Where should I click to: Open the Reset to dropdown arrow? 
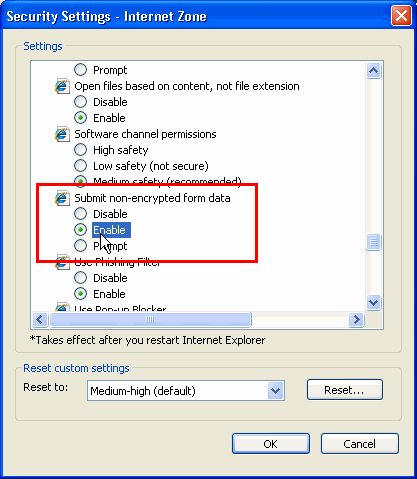tap(275, 390)
